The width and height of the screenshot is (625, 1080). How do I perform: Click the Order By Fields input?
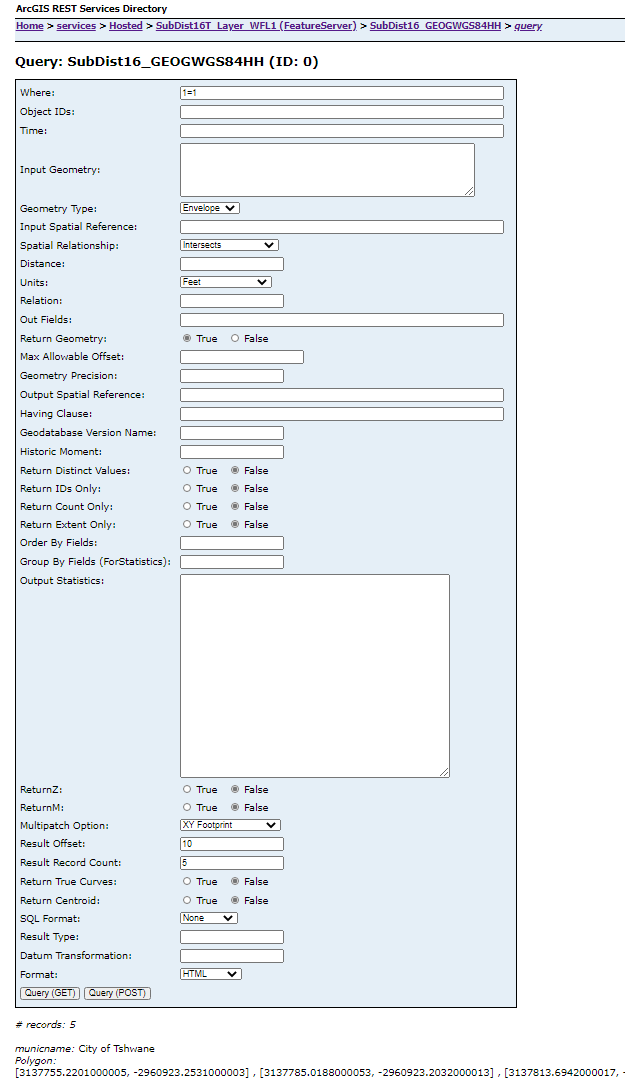pos(232,543)
